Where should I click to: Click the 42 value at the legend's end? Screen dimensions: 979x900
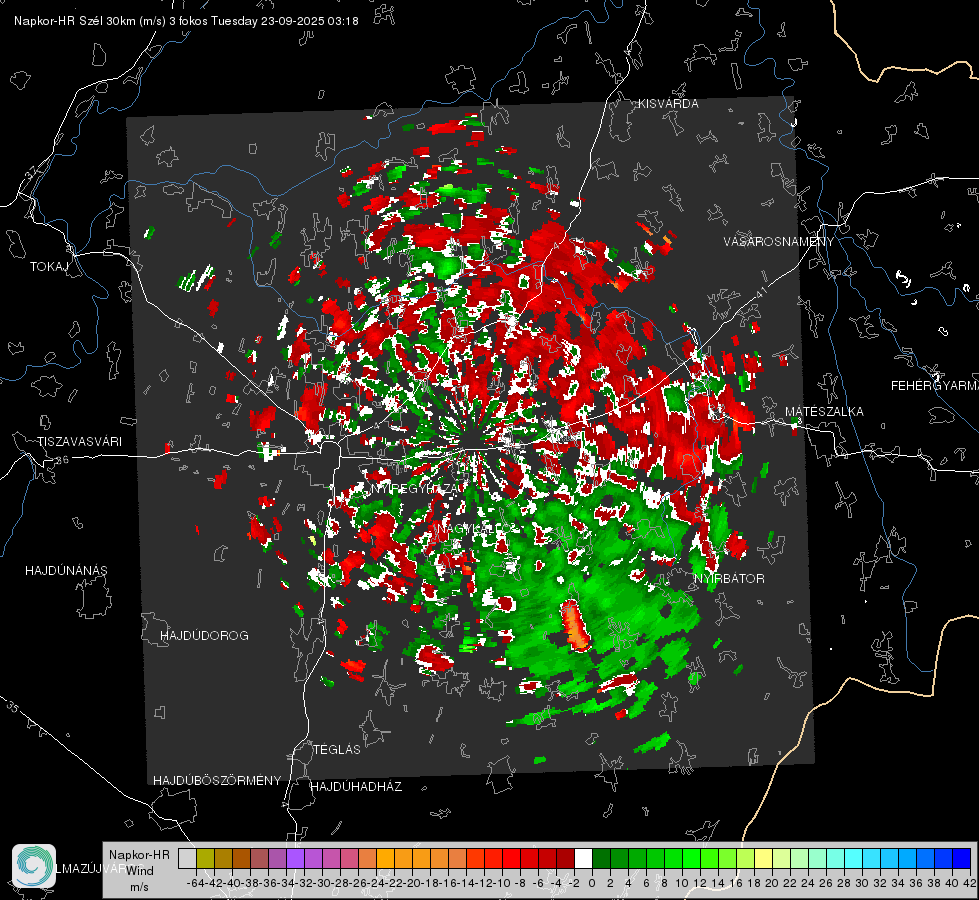(970, 883)
